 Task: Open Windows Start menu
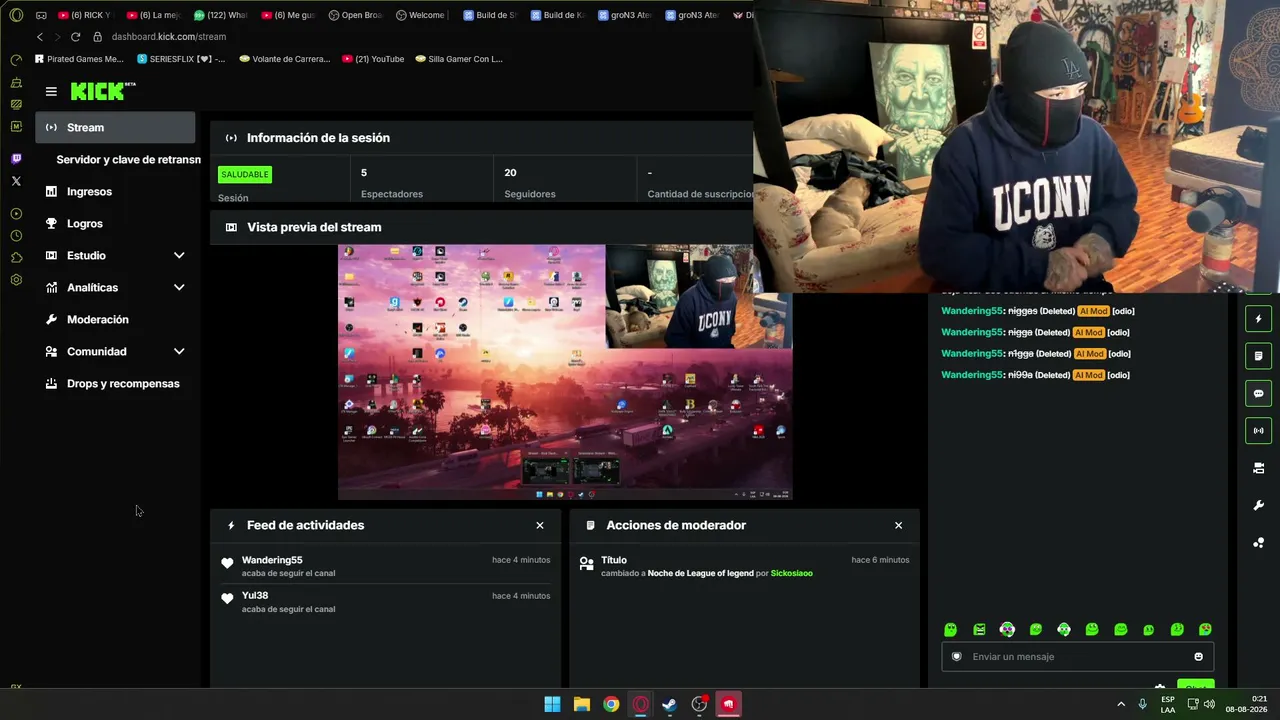click(x=552, y=704)
